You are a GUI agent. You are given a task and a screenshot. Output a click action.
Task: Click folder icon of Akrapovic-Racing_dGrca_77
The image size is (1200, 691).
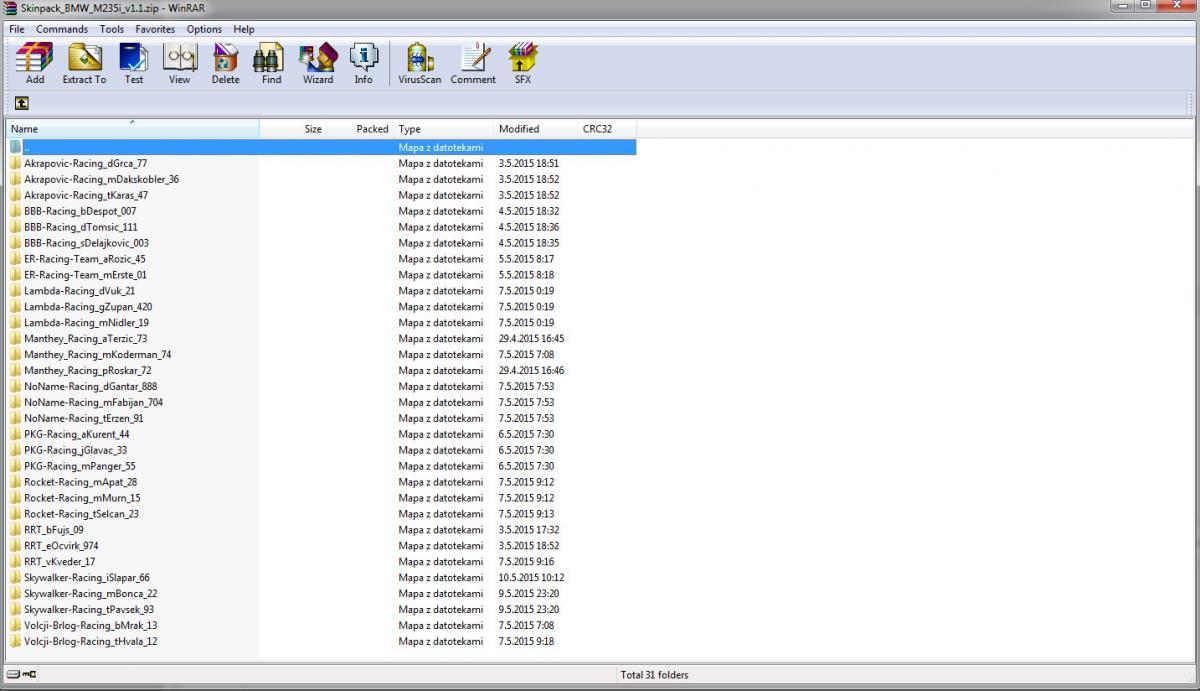click(15, 163)
